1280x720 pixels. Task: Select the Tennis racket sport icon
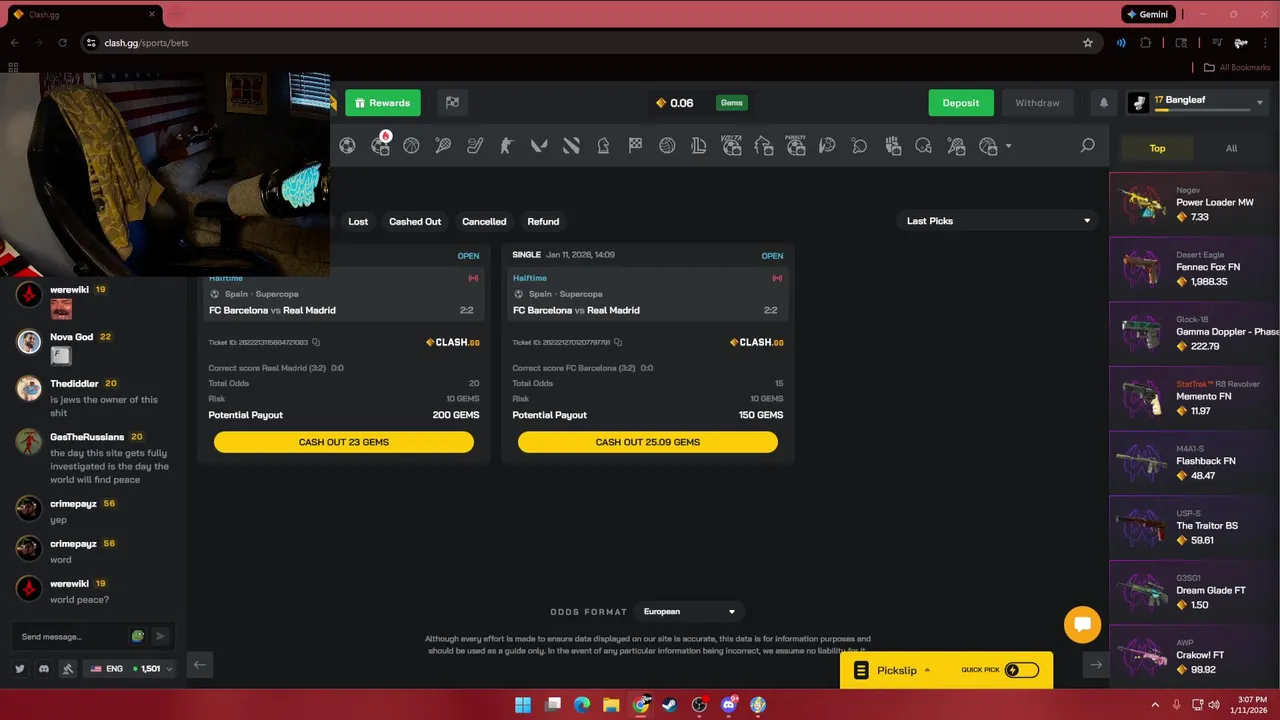pos(443,146)
